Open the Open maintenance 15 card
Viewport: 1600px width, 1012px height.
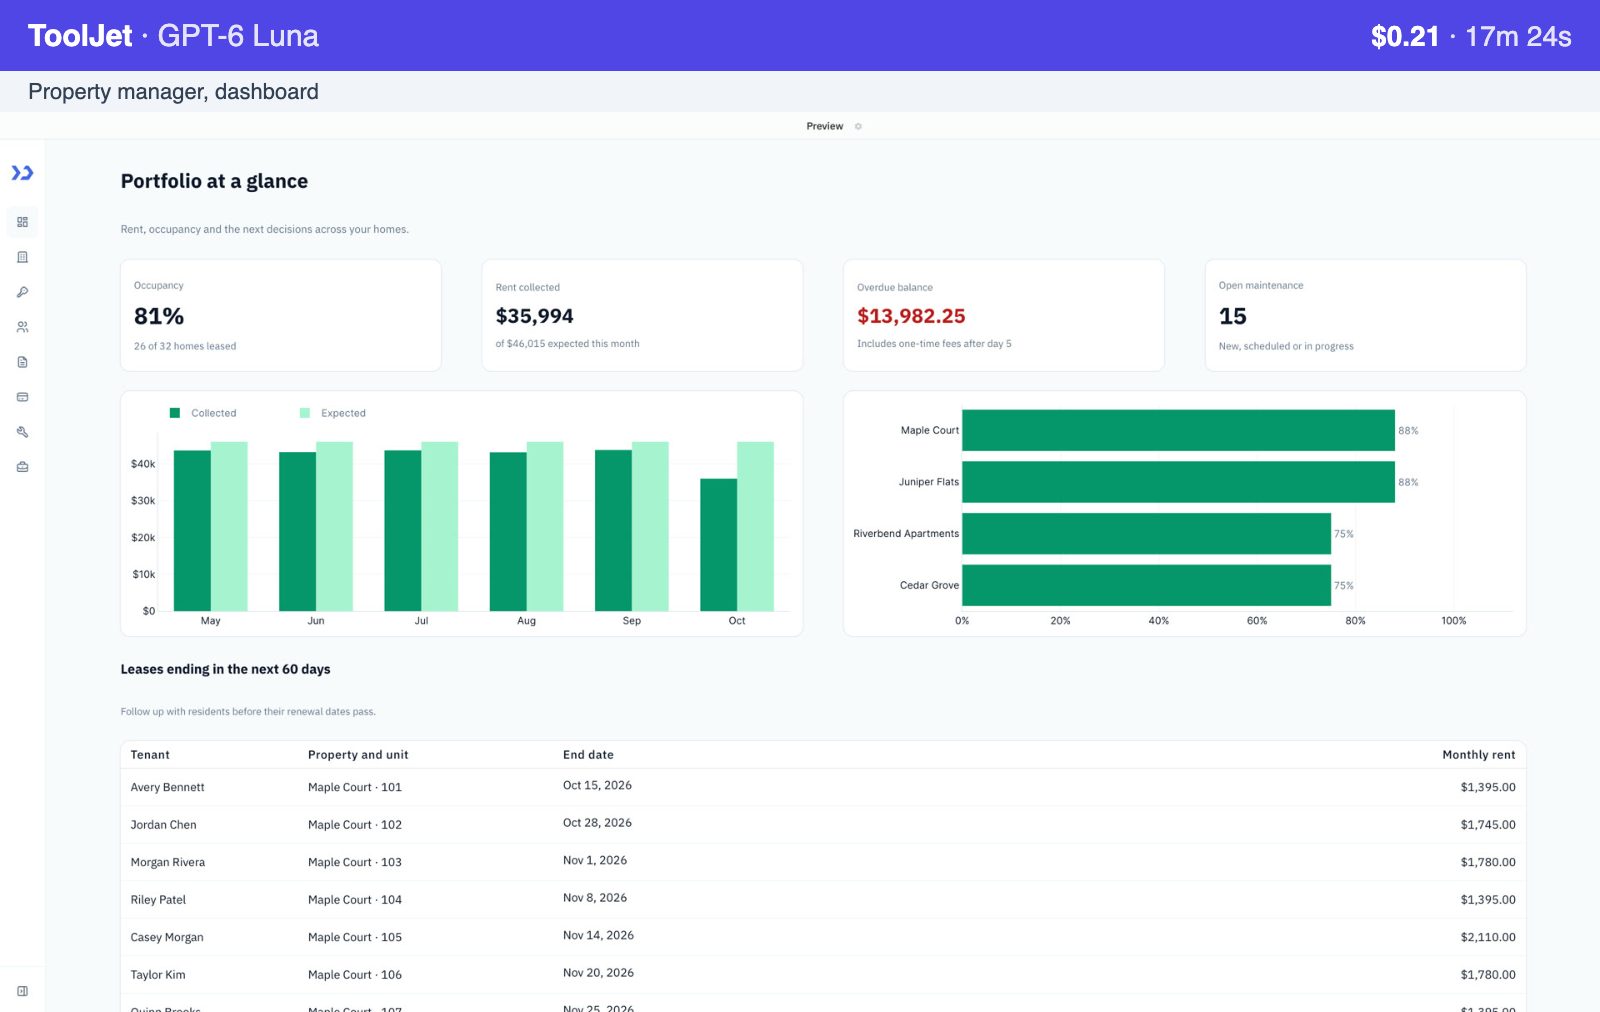coord(1365,315)
